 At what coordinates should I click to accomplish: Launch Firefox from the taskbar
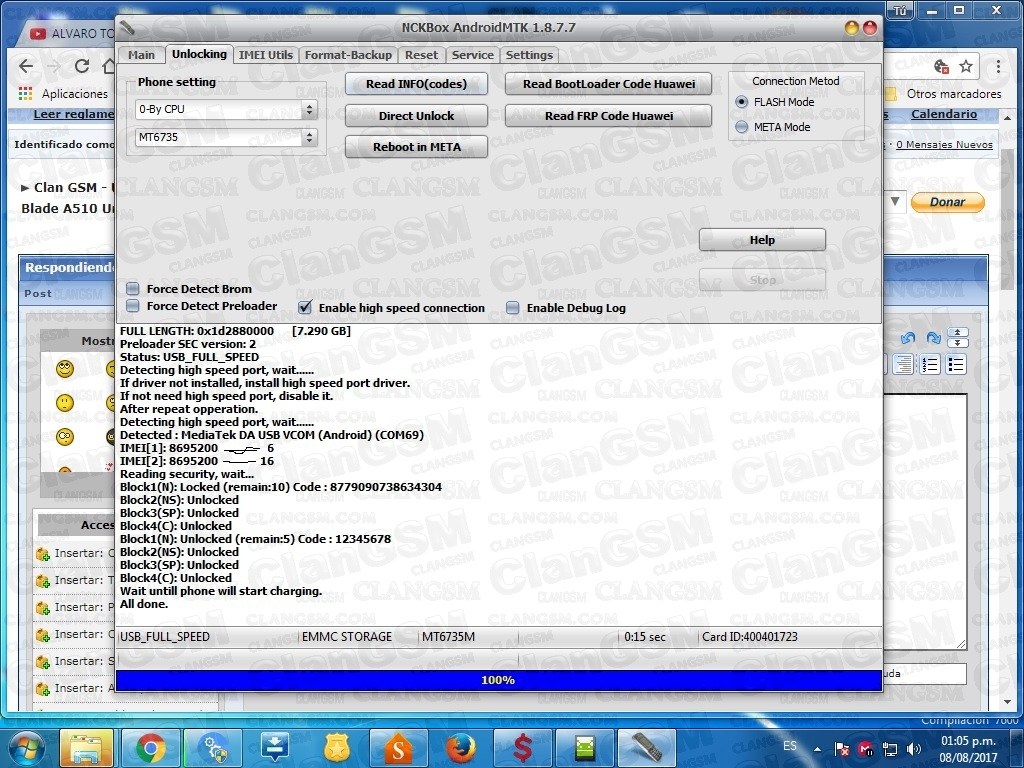click(x=461, y=748)
